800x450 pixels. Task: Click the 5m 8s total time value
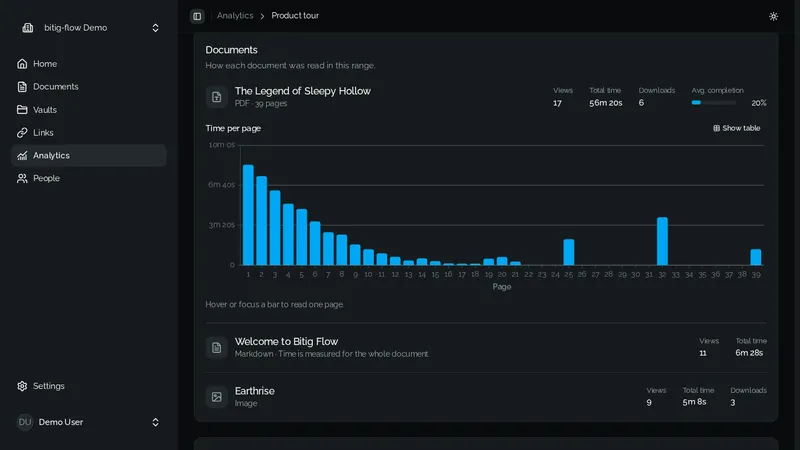(694, 402)
